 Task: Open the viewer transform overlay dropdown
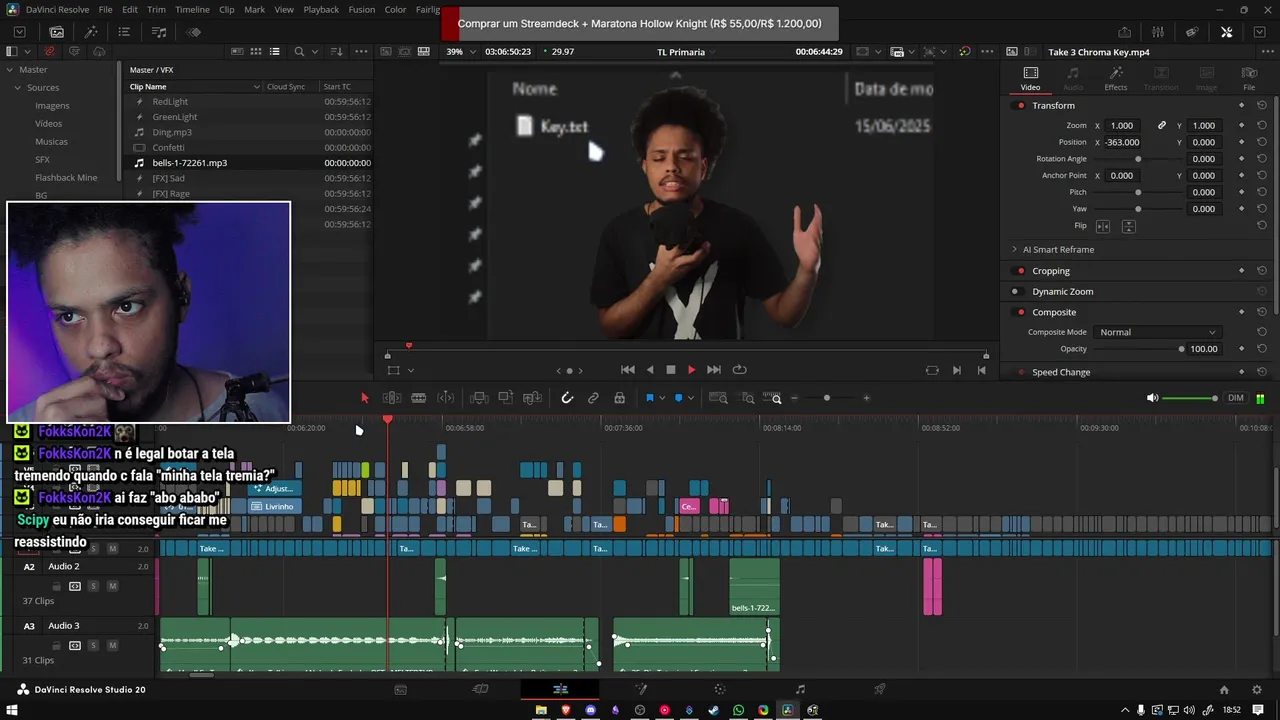tap(411, 370)
